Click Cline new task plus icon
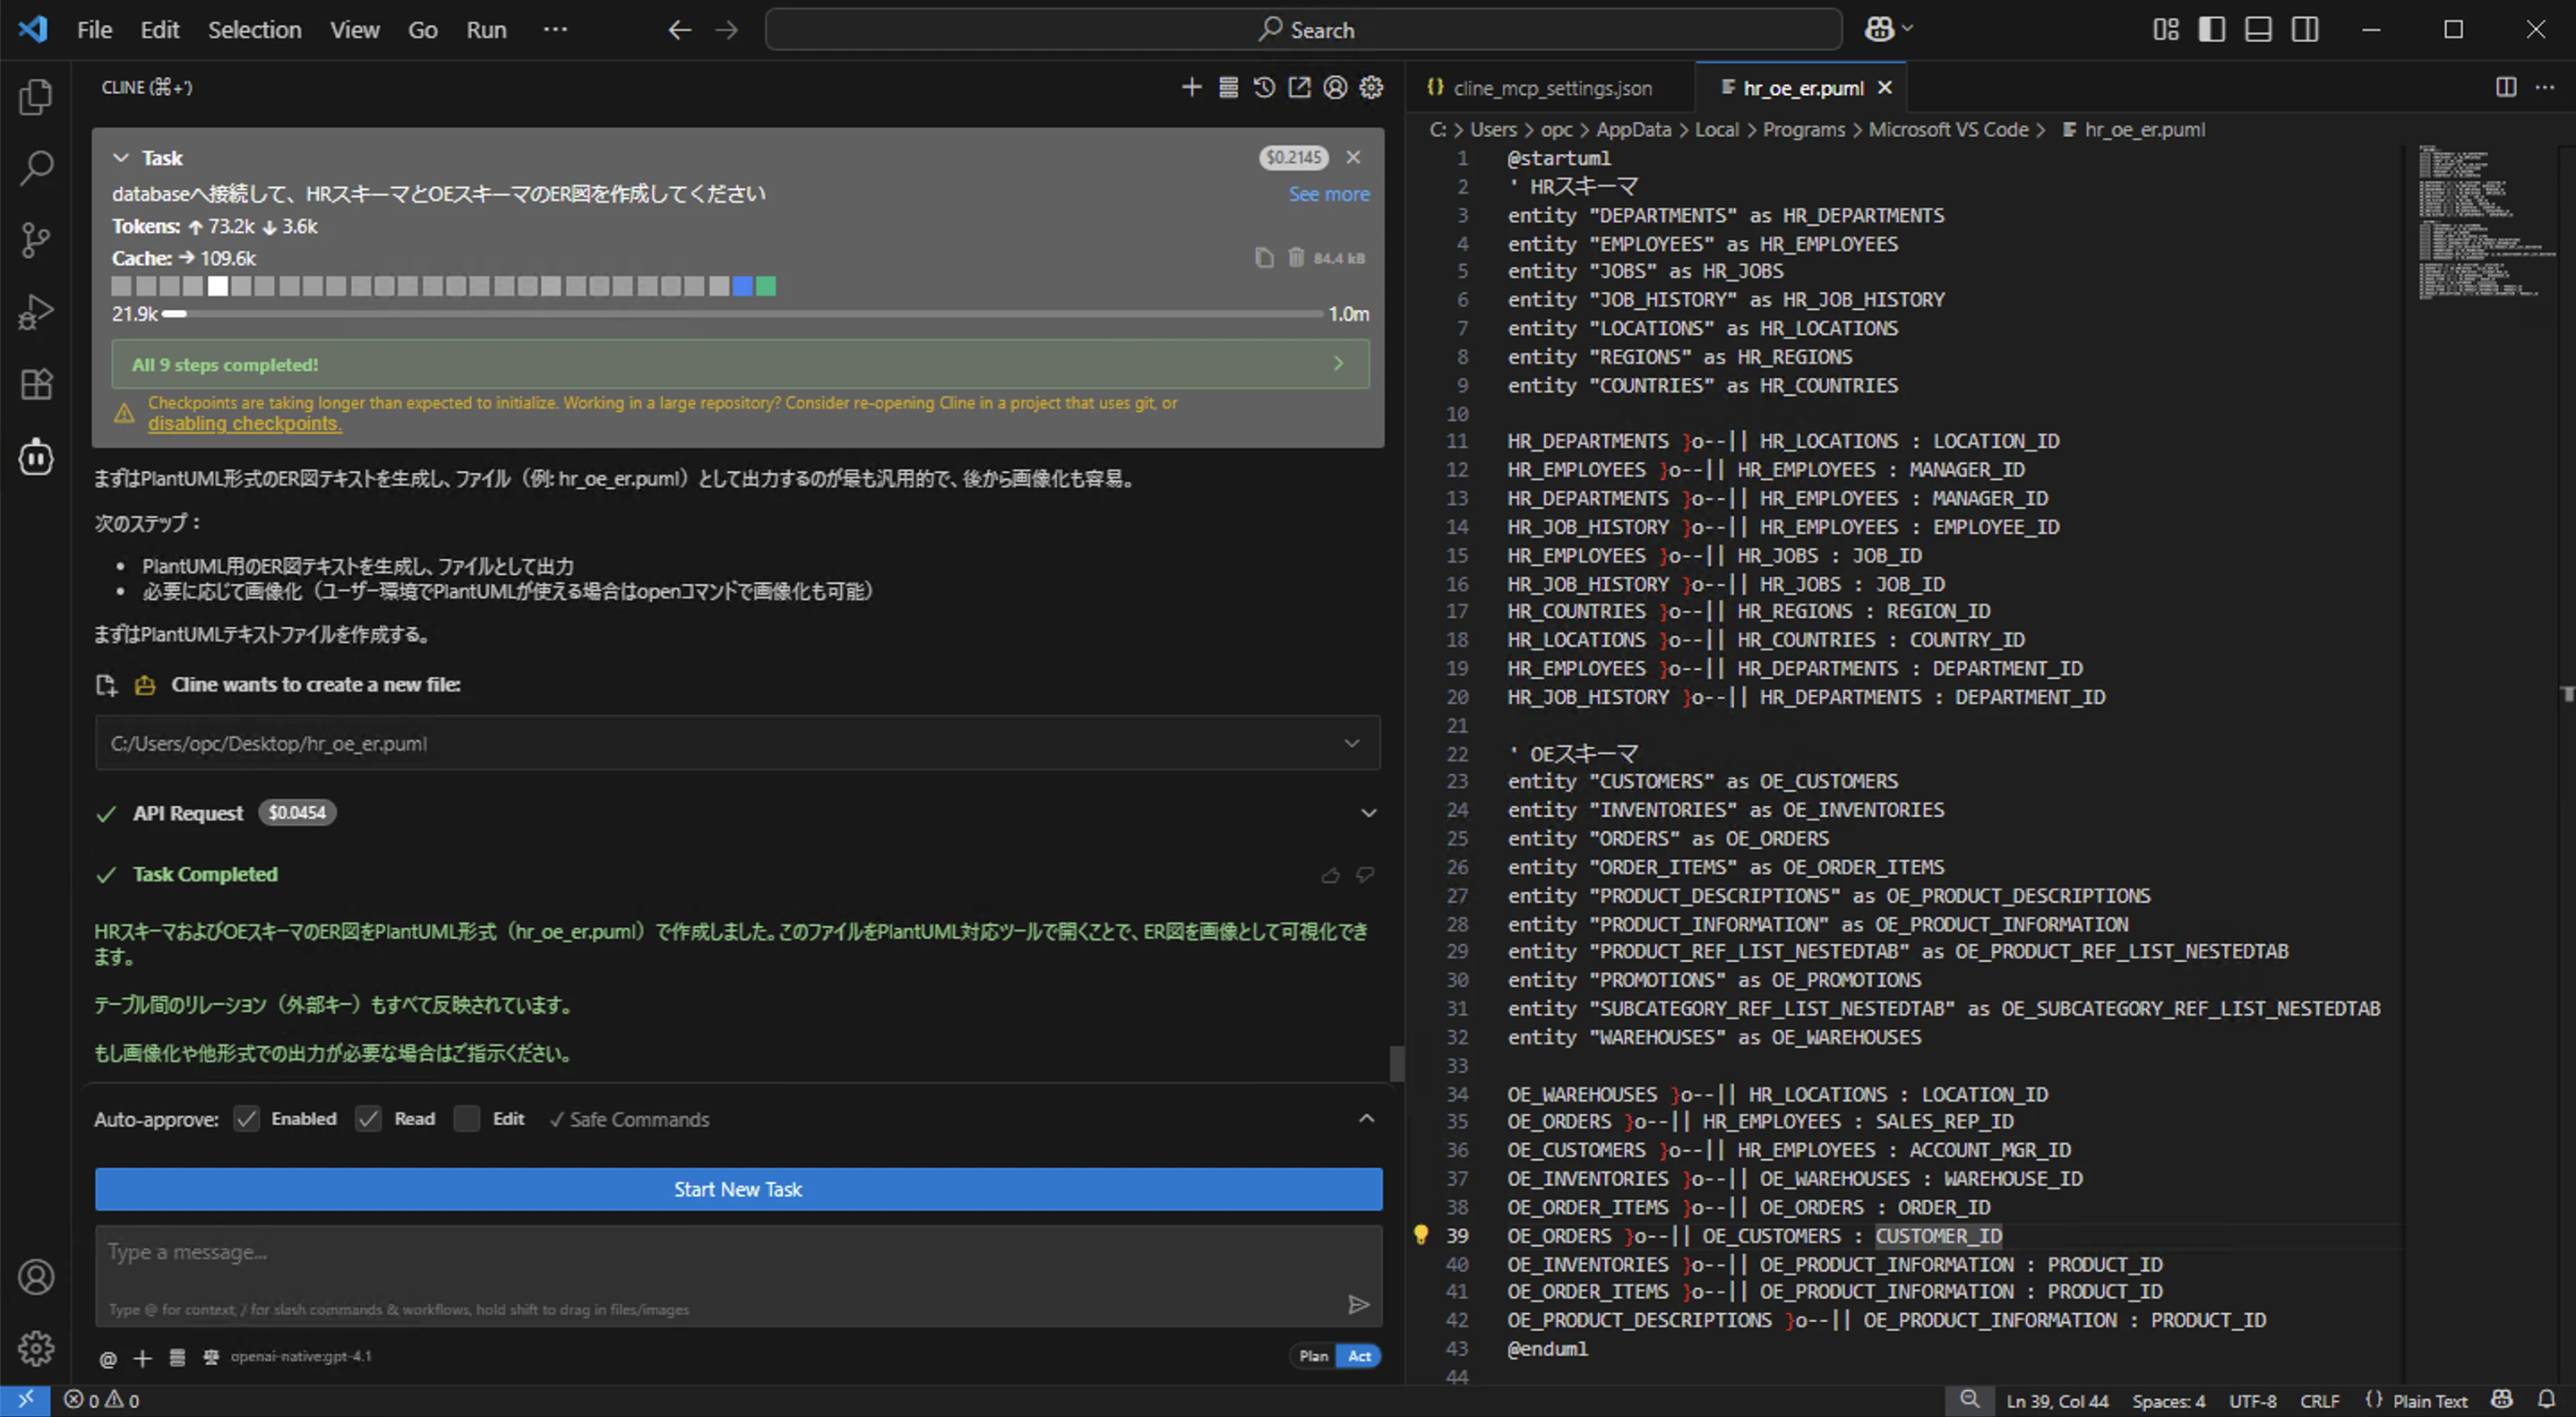Screen dimensions: 2576x1417 pyautogui.click(x=1191, y=88)
